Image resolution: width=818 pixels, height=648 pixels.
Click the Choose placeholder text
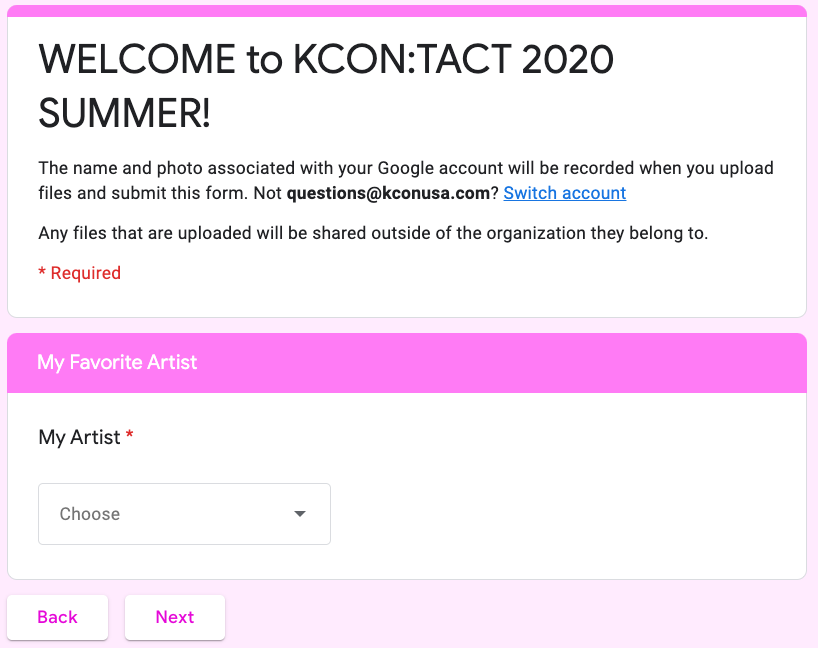coord(90,514)
